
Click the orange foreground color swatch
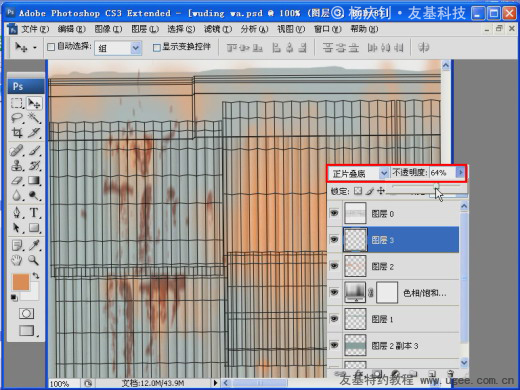click(21, 282)
